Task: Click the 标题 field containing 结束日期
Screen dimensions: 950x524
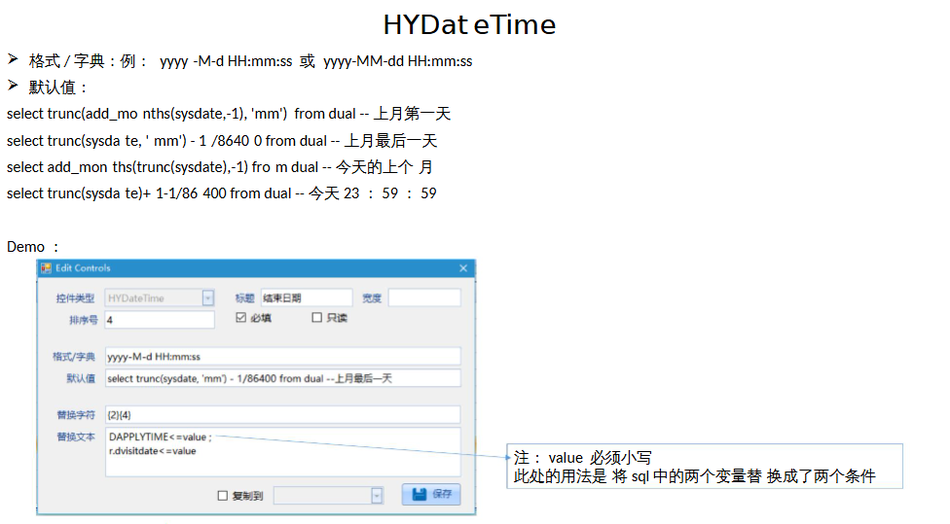Action: 305,298
